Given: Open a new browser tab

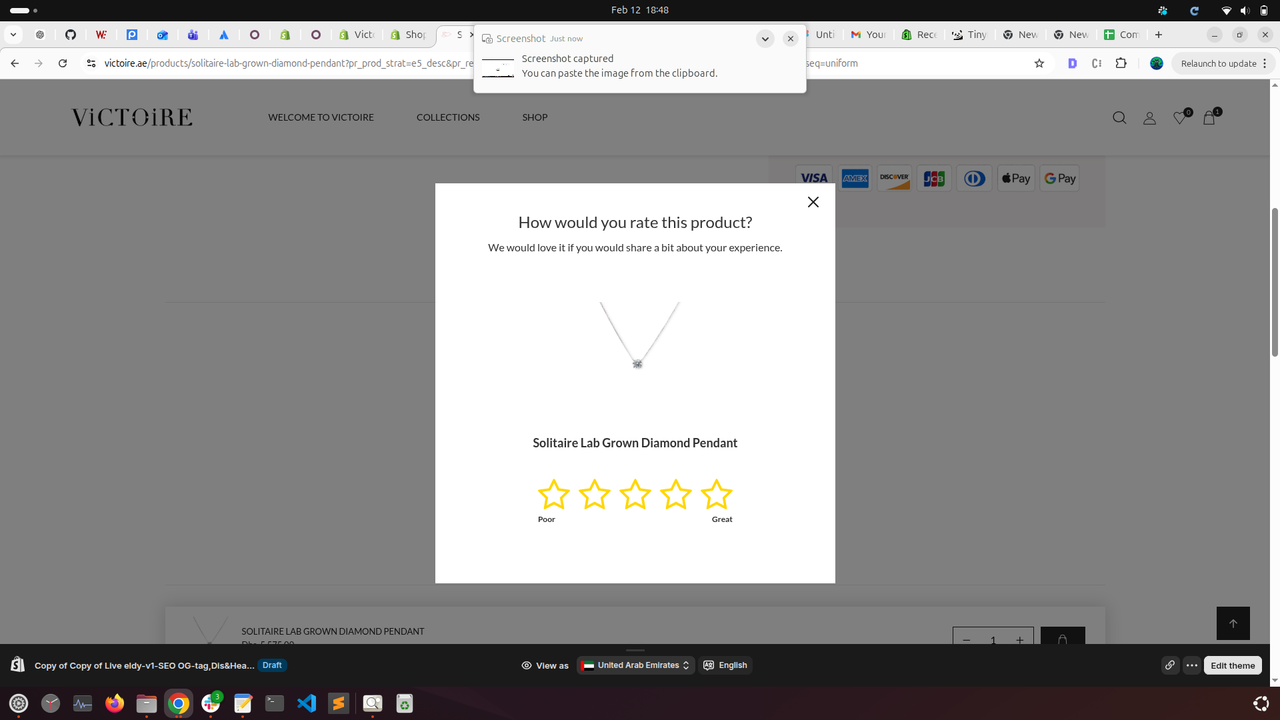Looking at the screenshot, I should click(x=1158, y=34).
